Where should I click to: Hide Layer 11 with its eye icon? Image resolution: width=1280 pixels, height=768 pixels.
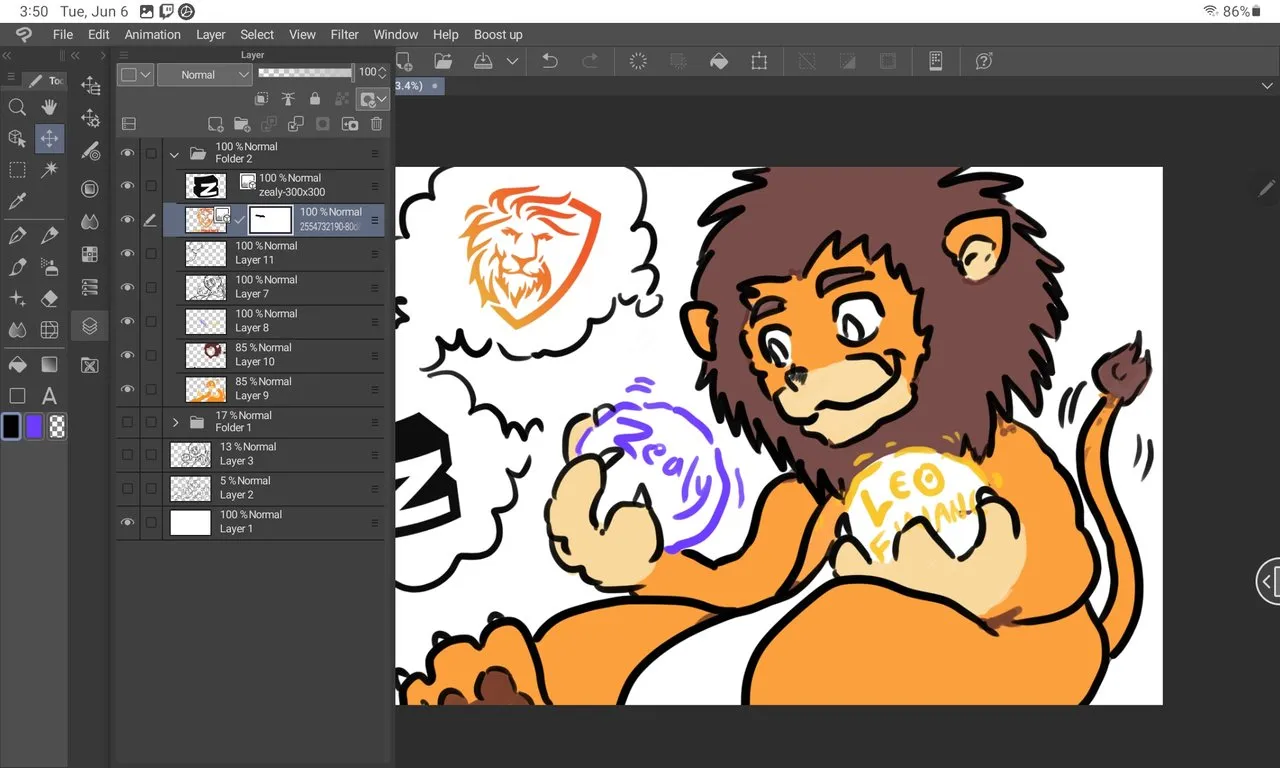point(127,253)
